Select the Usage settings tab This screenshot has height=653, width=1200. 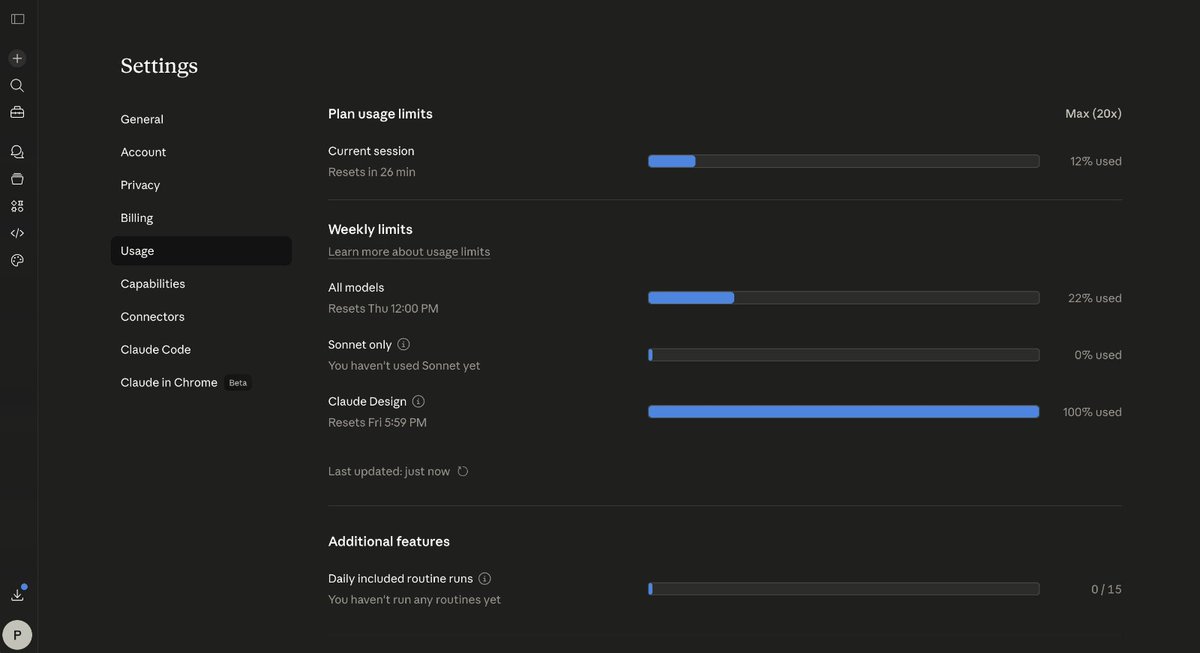point(201,251)
